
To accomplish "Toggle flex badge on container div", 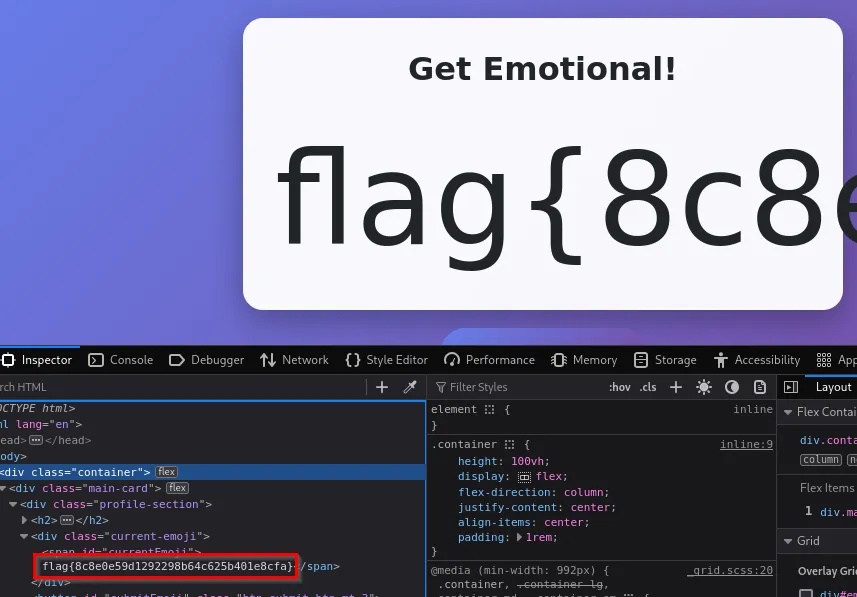I will point(166,472).
